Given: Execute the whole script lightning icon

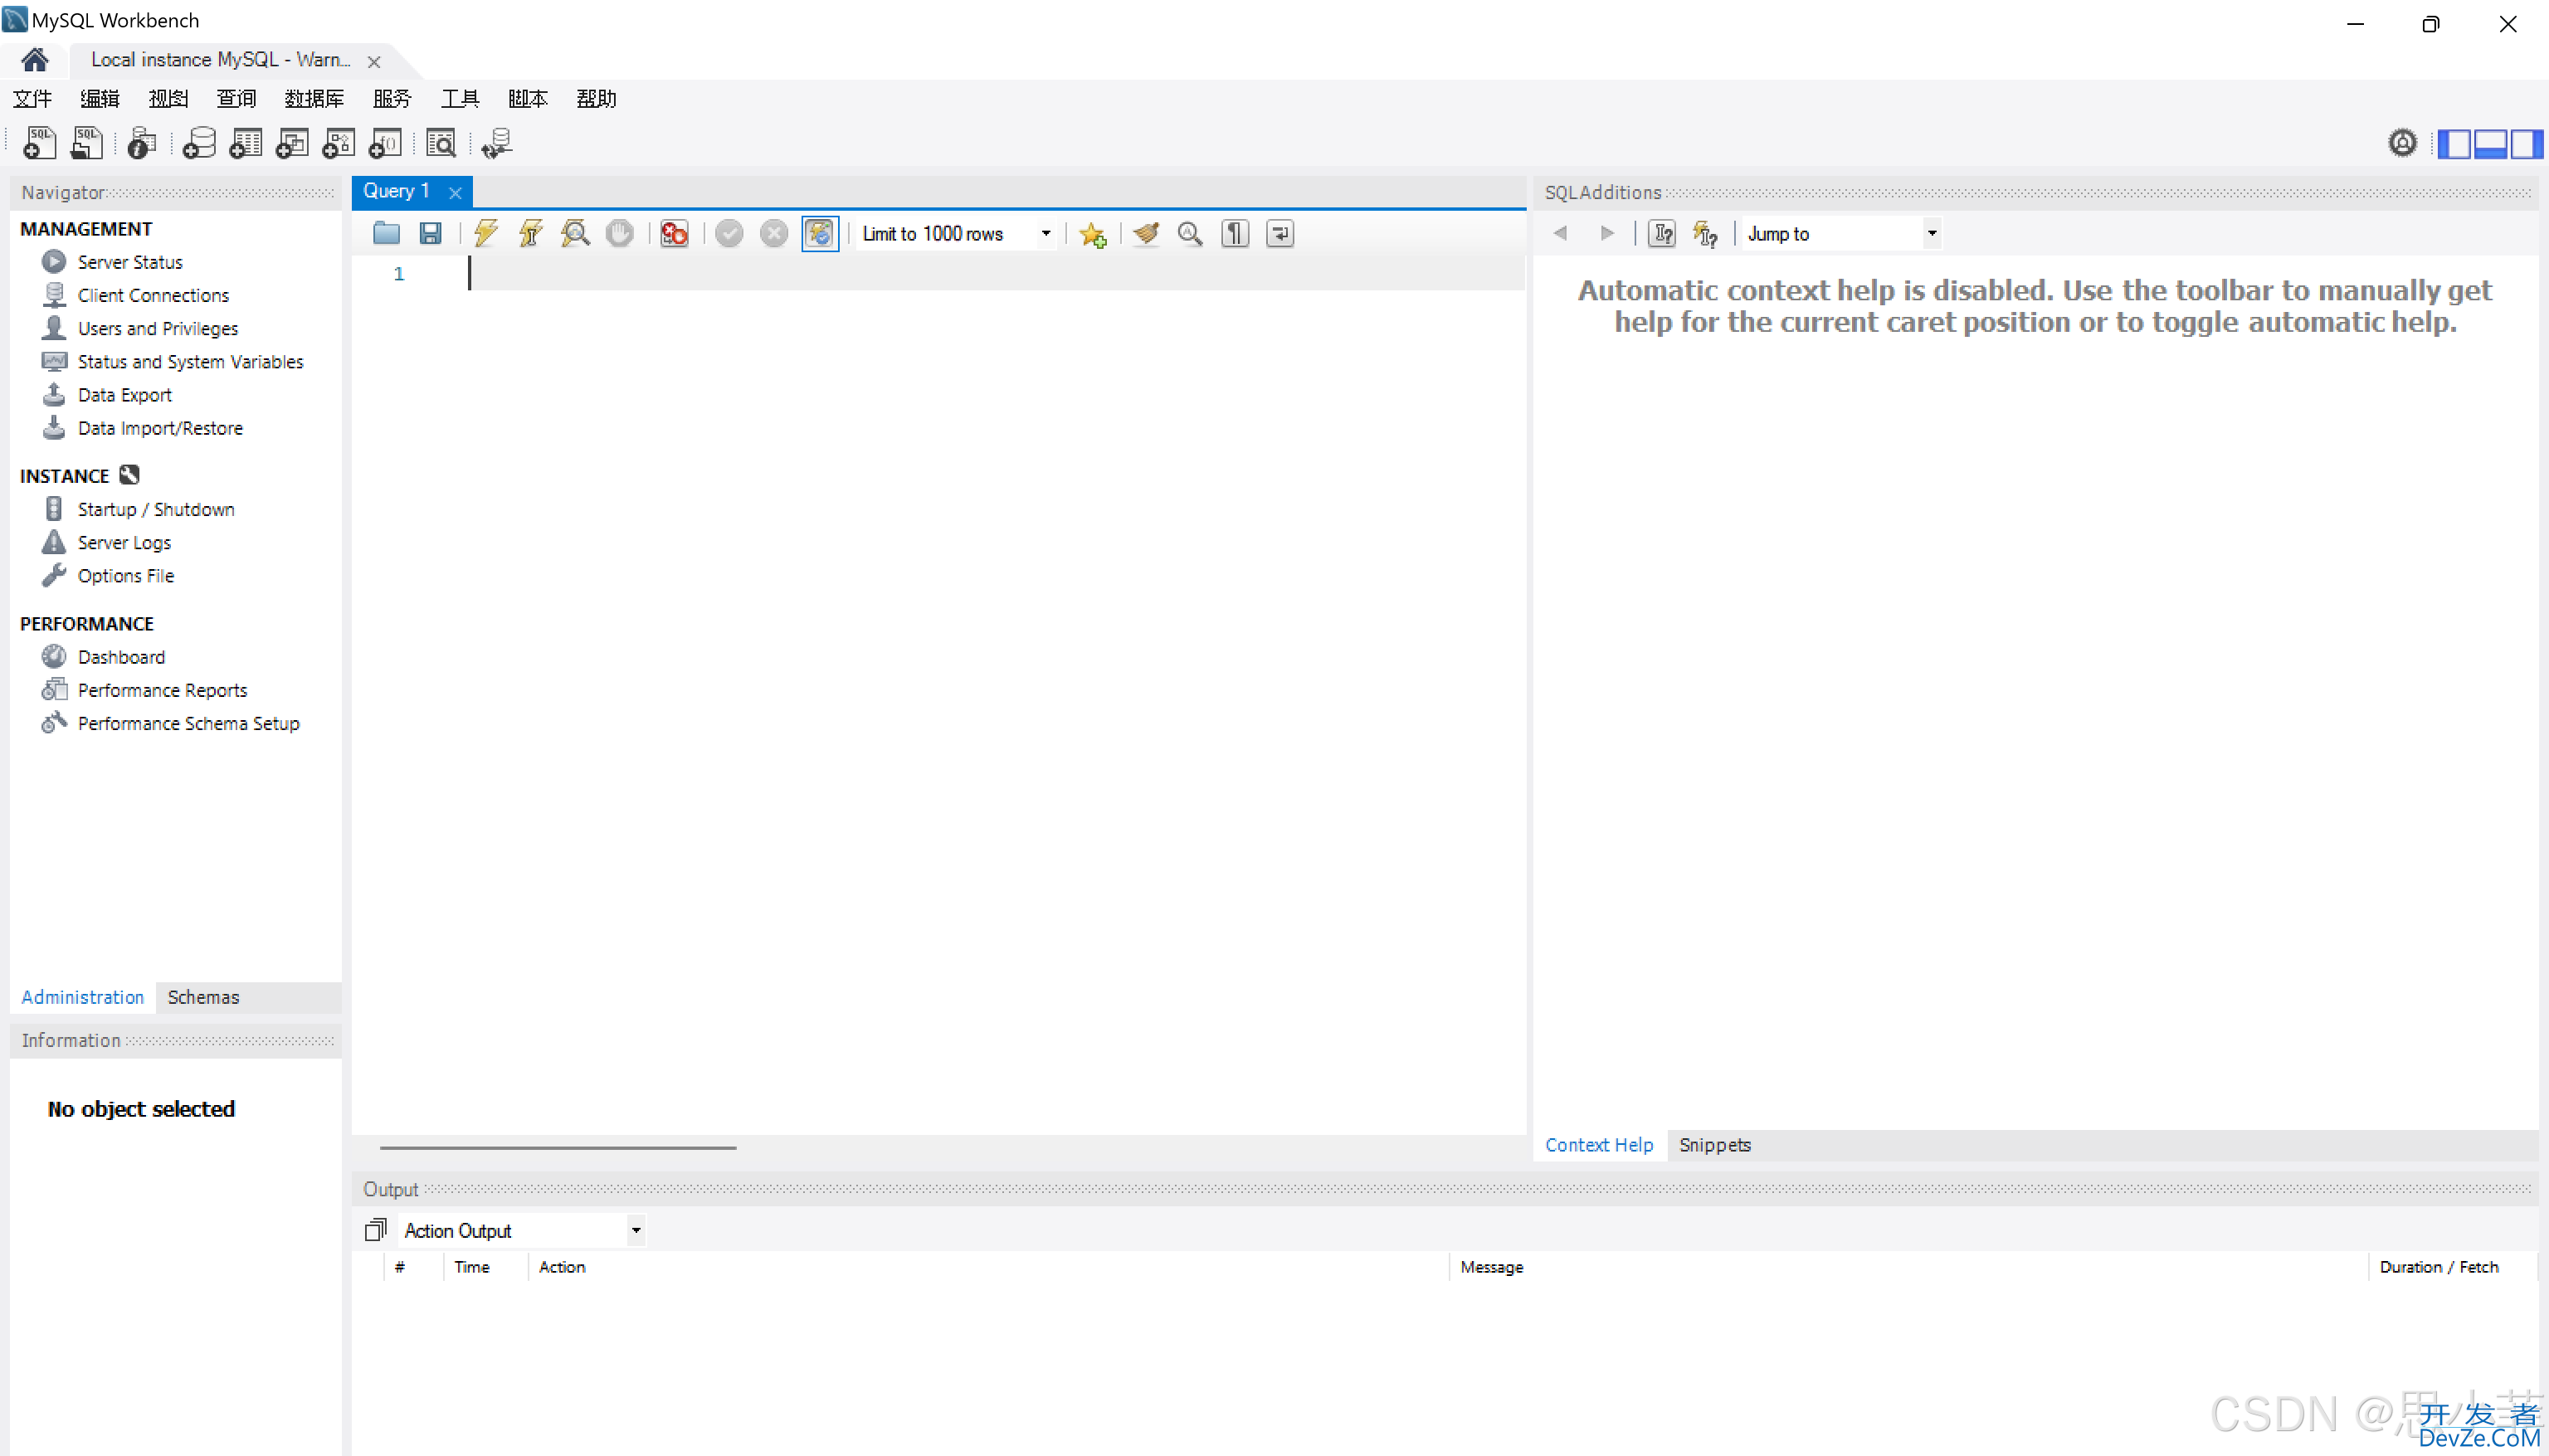Looking at the screenshot, I should pos(486,233).
